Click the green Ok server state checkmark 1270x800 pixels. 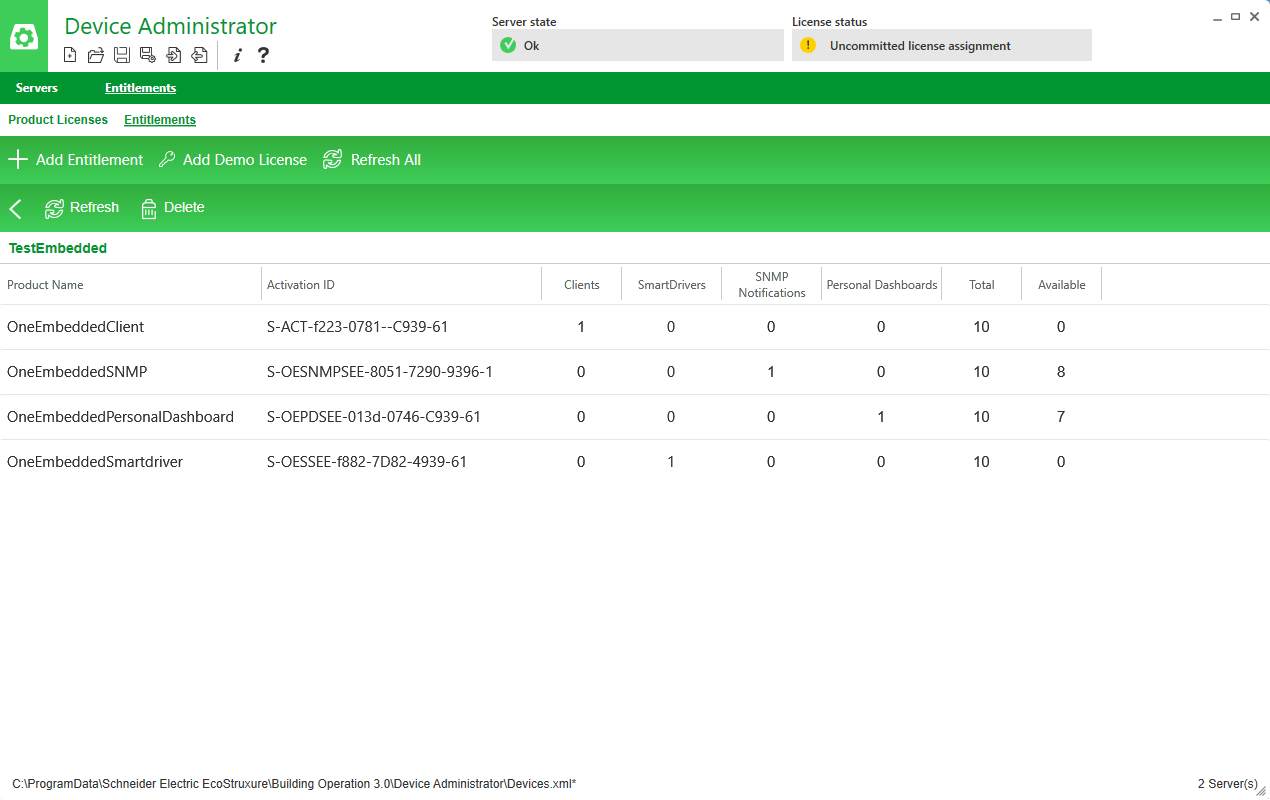pyautogui.click(x=508, y=45)
